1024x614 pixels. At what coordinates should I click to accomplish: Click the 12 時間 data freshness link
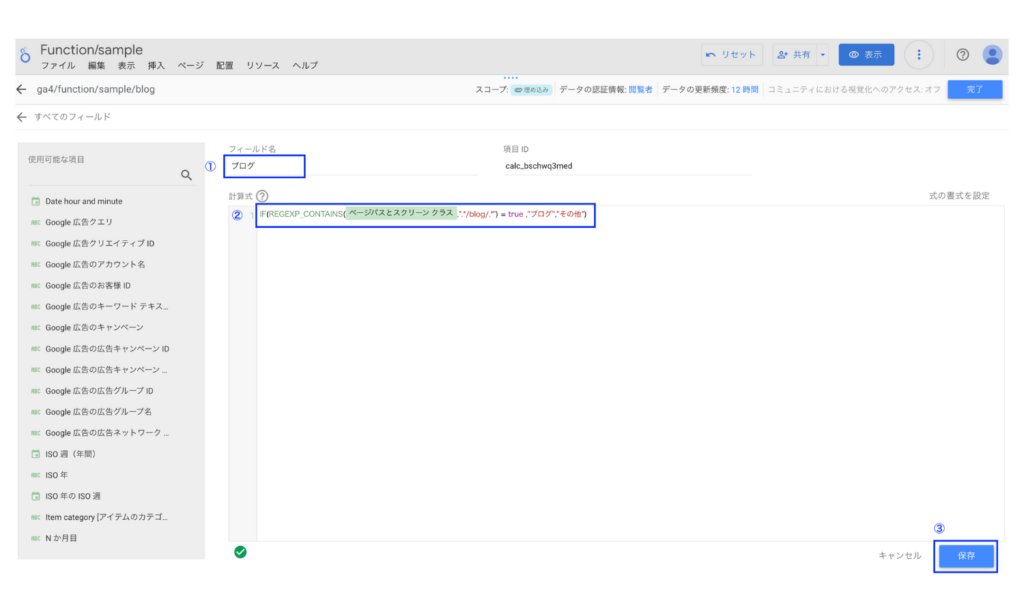tap(743, 89)
